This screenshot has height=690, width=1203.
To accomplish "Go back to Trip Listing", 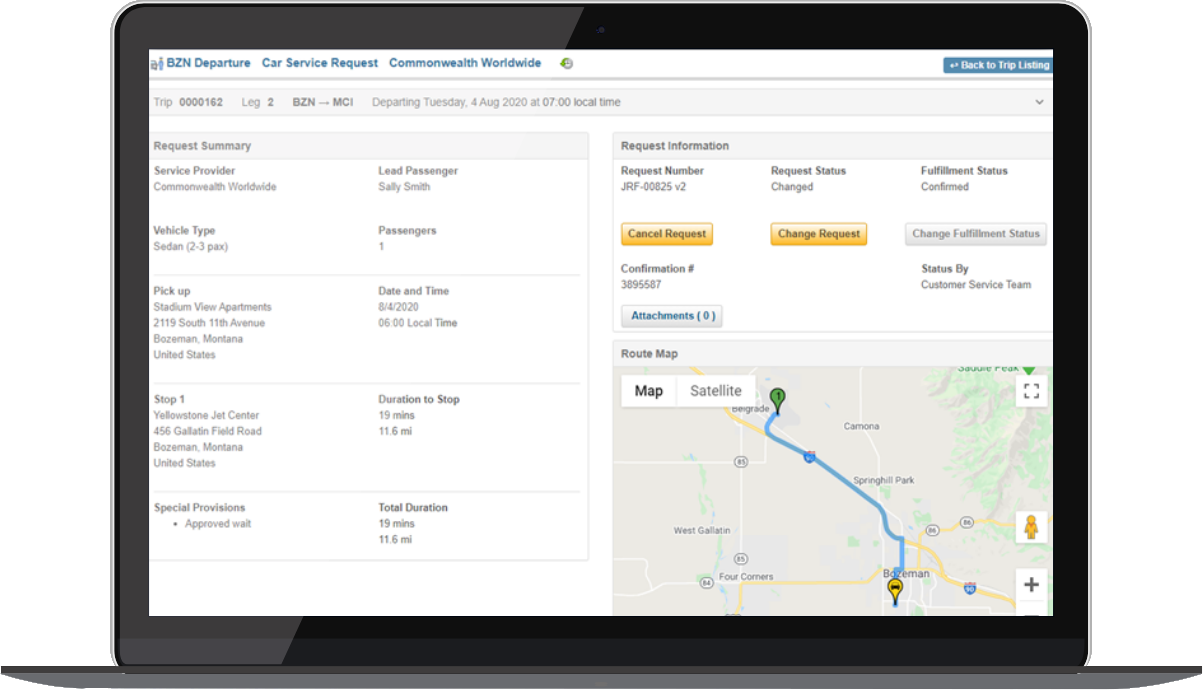I will click(x=998, y=65).
